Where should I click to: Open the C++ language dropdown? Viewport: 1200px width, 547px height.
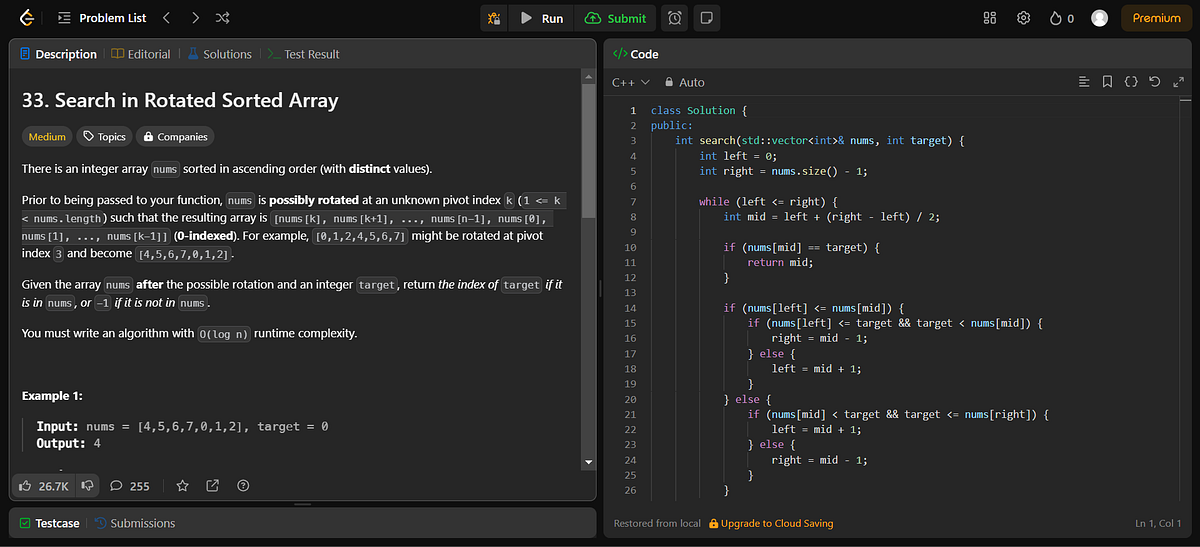pos(630,82)
